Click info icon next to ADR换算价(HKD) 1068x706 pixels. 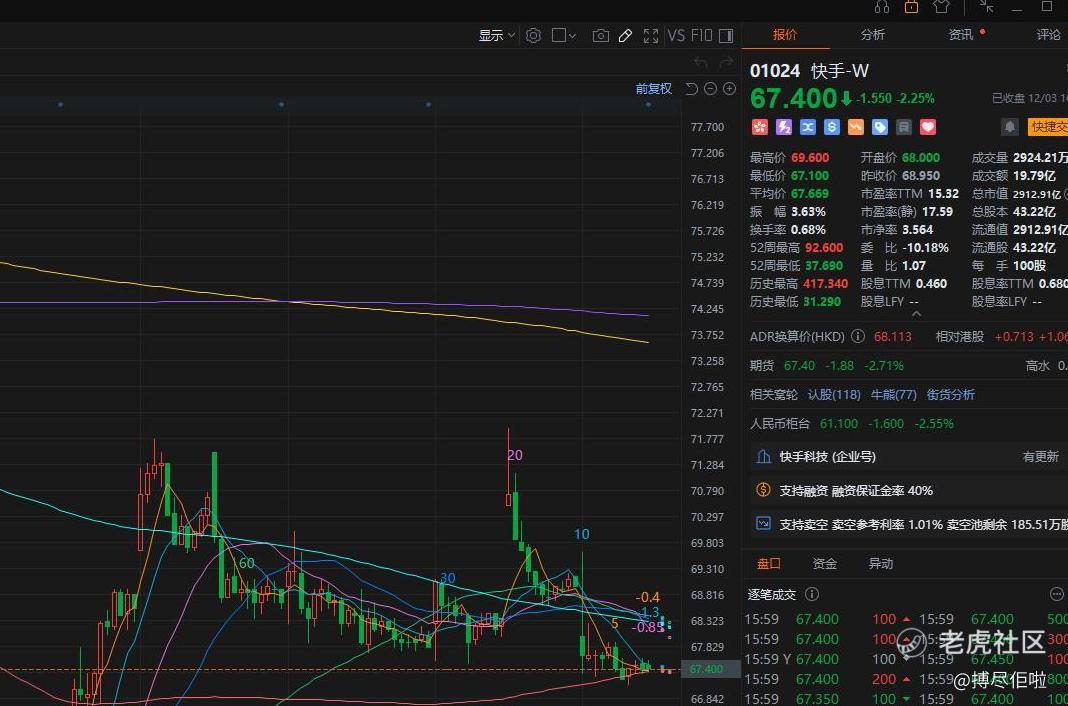coord(858,336)
